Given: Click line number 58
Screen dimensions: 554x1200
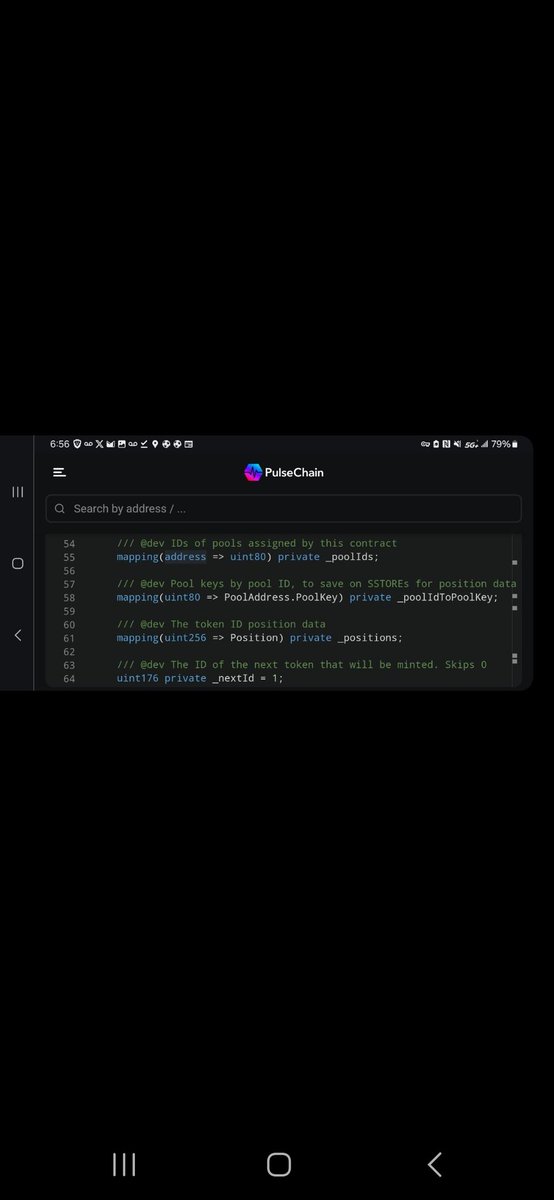Looking at the screenshot, I should click(69, 597).
